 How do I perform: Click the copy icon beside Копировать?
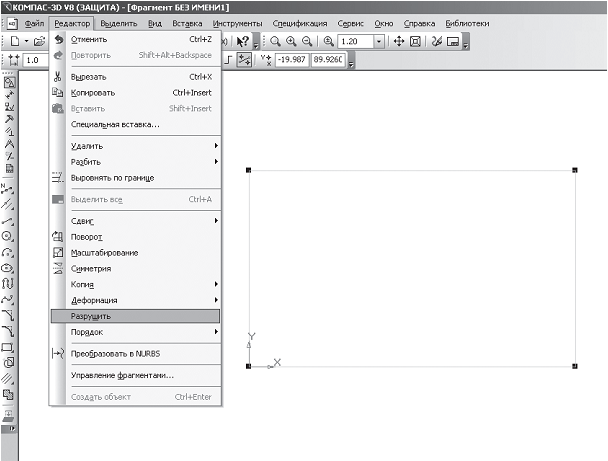coord(58,92)
